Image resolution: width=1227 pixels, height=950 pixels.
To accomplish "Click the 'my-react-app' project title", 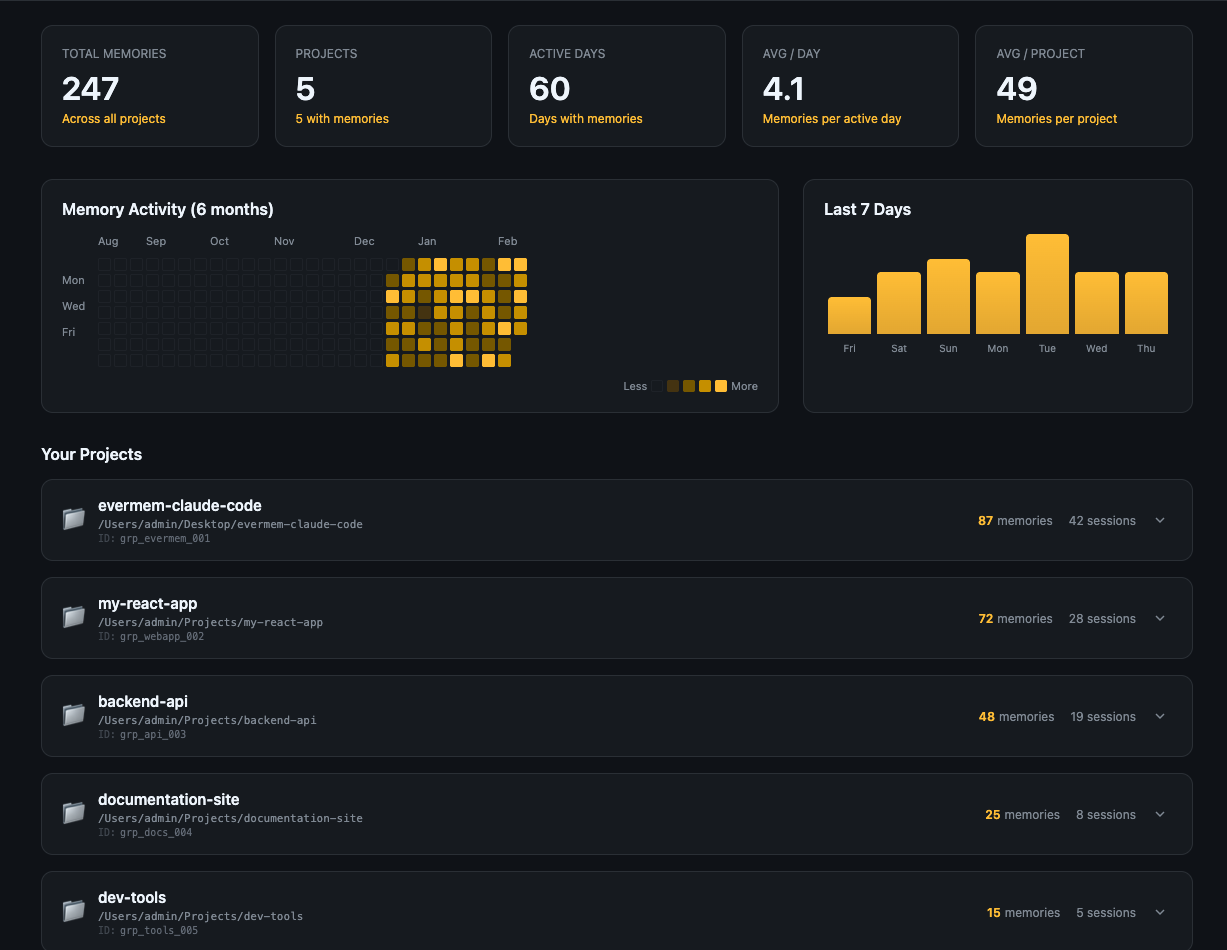I will pyautogui.click(x=148, y=604).
